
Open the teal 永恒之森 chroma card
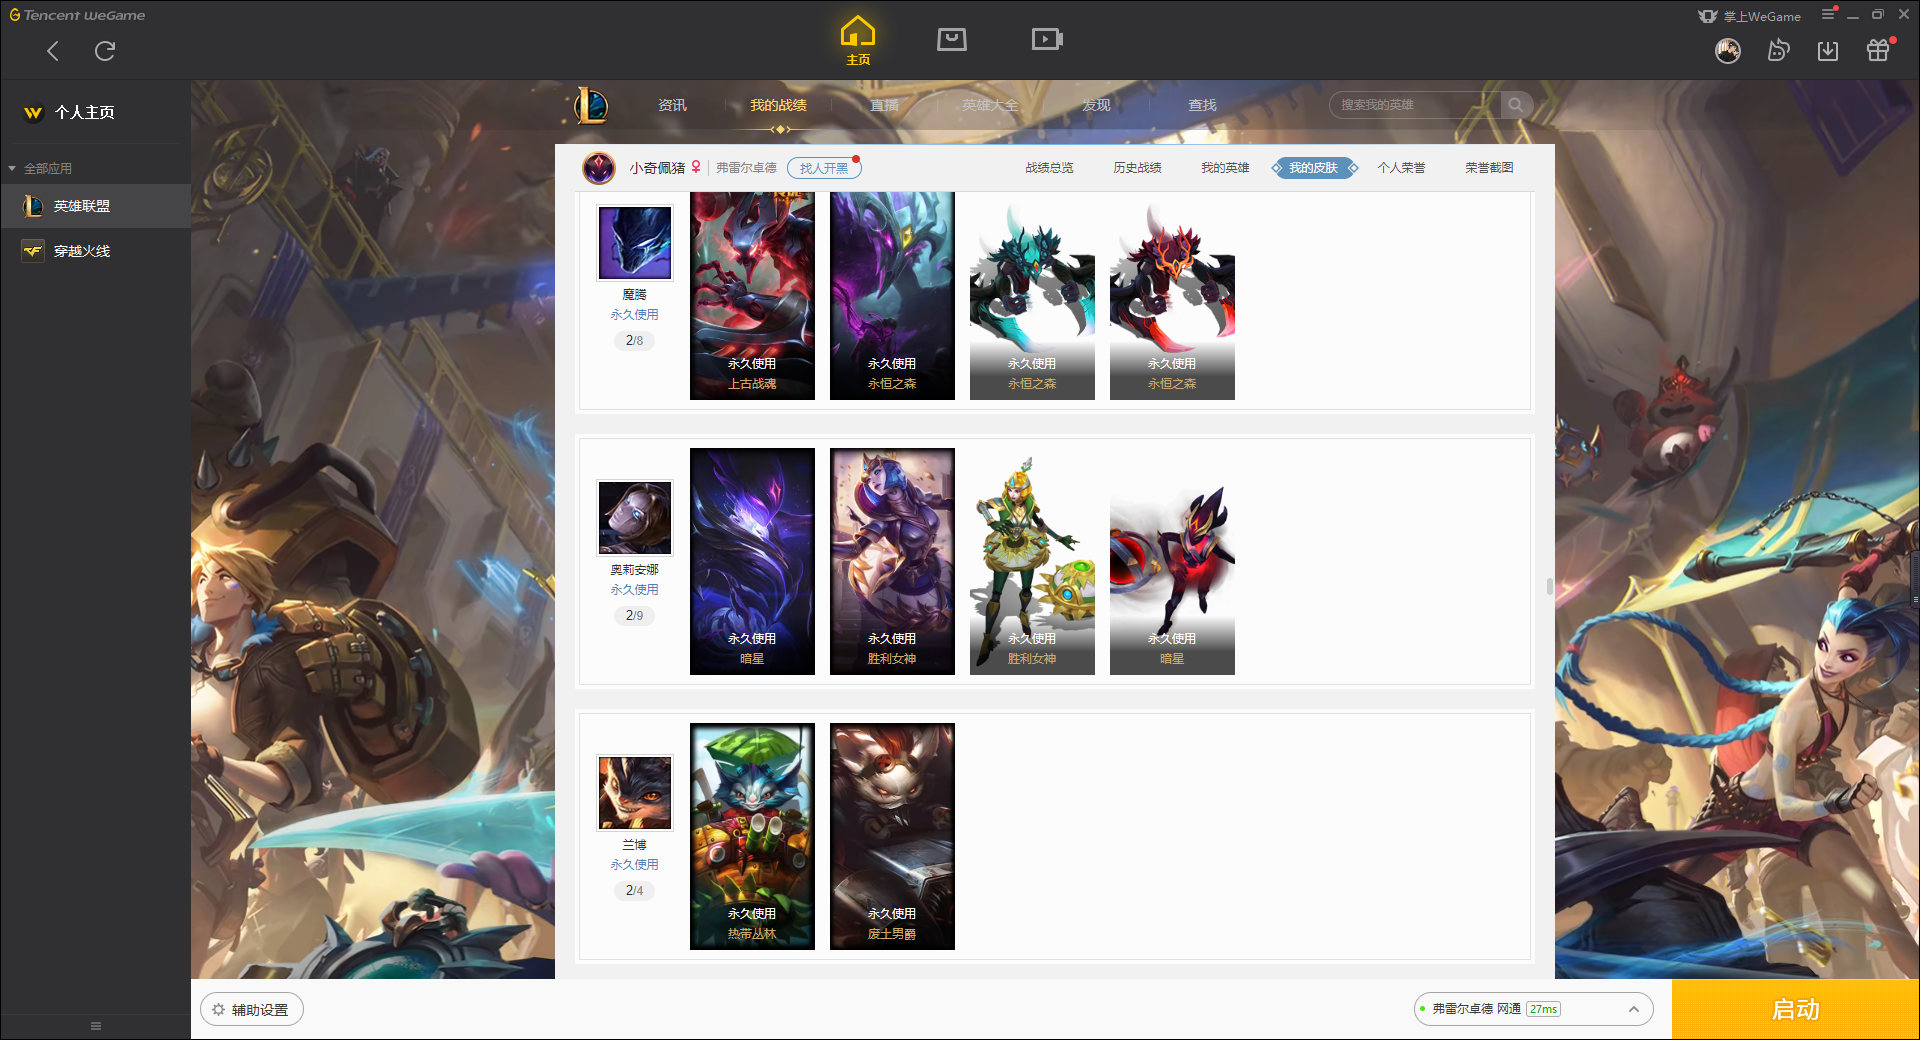coord(1032,296)
